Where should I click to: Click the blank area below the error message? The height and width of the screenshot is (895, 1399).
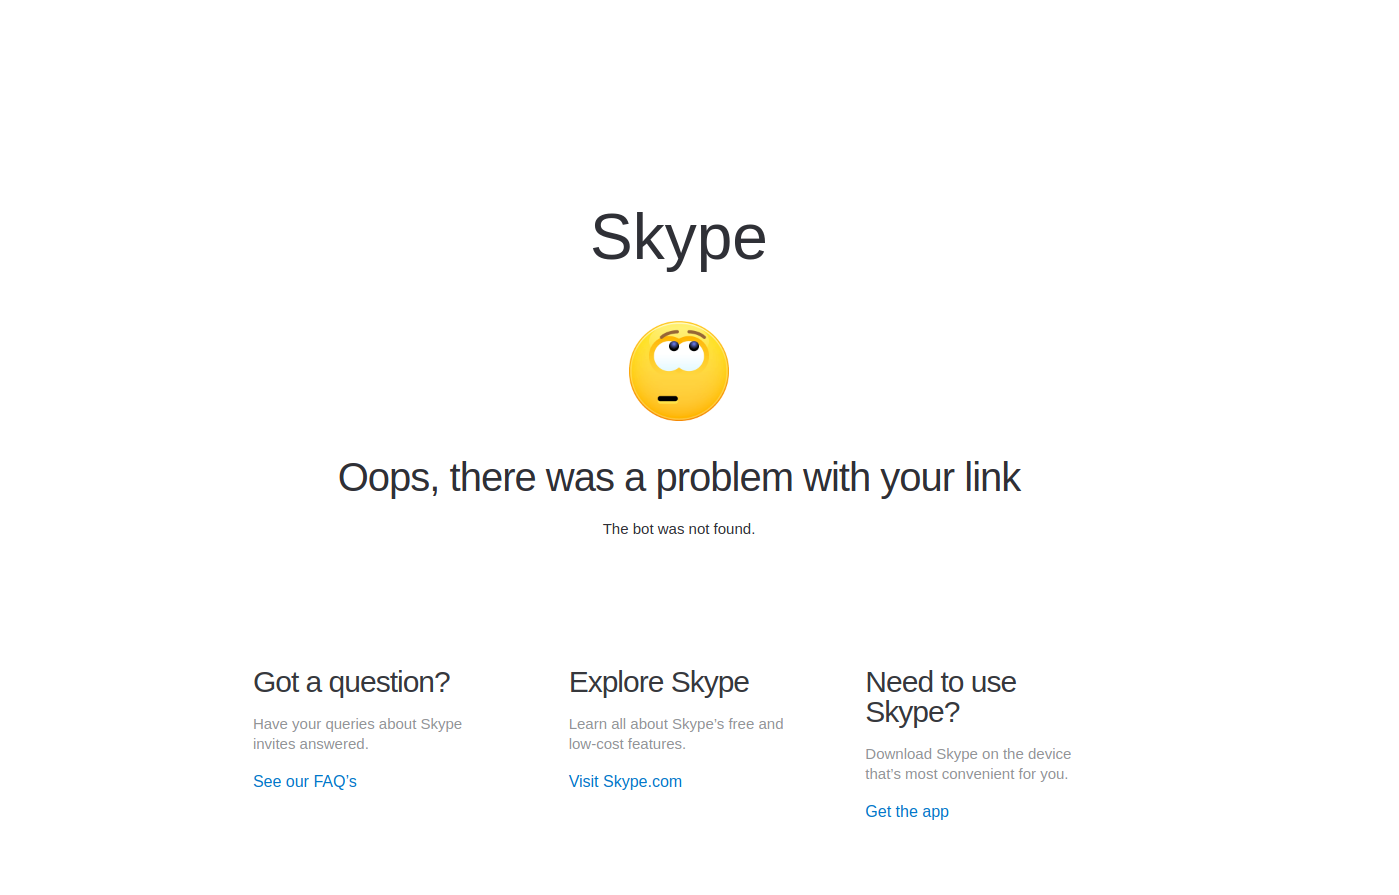pyautogui.click(x=679, y=590)
